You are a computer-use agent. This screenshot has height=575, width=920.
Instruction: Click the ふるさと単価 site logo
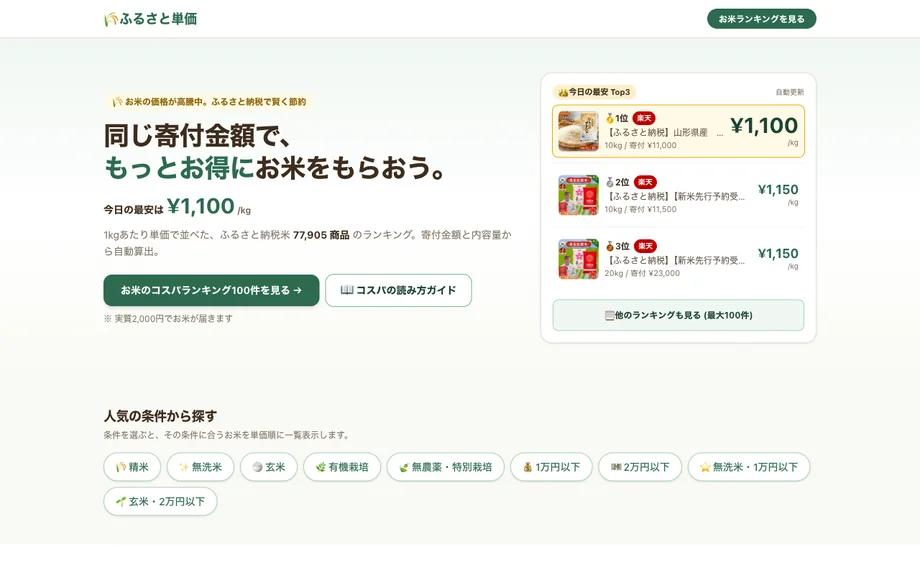pyautogui.click(x=151, y=19)
